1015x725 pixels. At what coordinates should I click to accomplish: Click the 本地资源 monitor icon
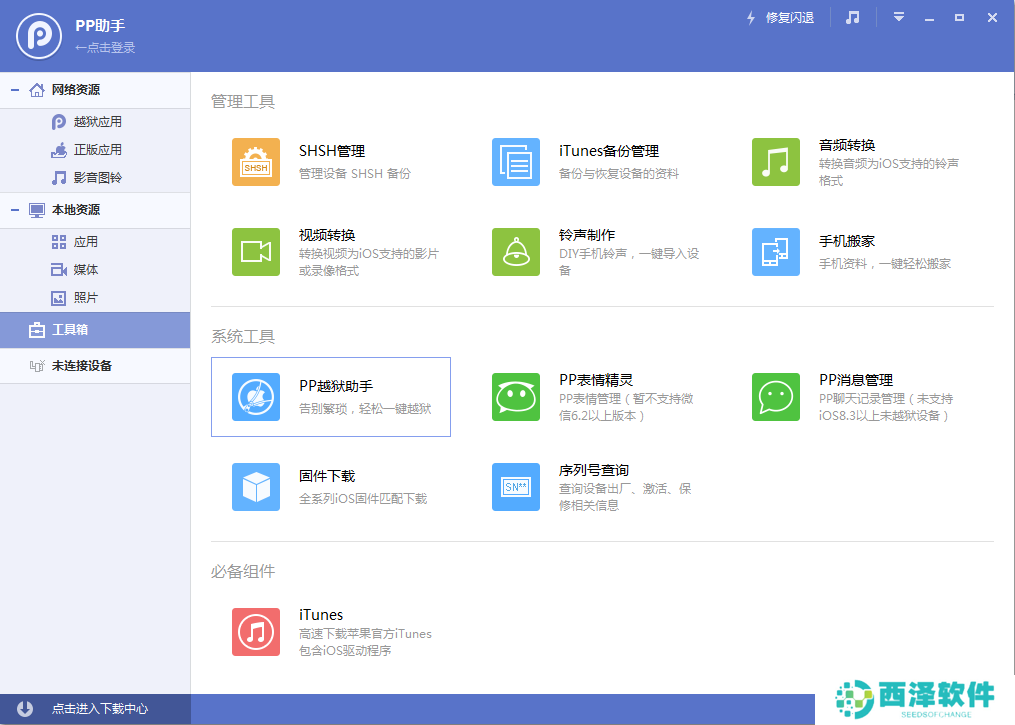pyautogui.click(x=37, y=210)
